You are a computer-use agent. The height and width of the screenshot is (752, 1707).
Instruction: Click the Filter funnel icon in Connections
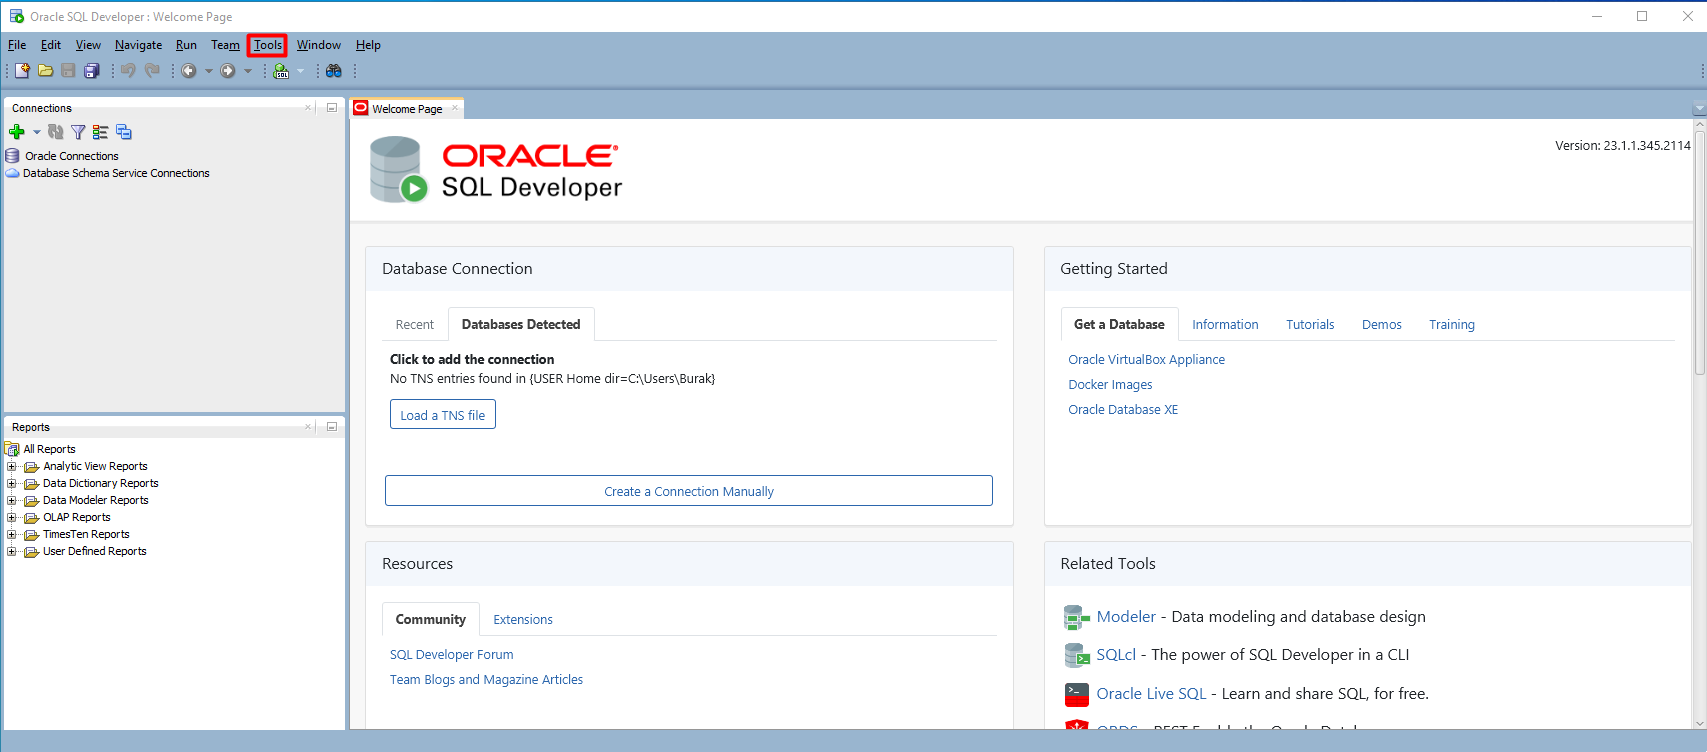[78, 132]
